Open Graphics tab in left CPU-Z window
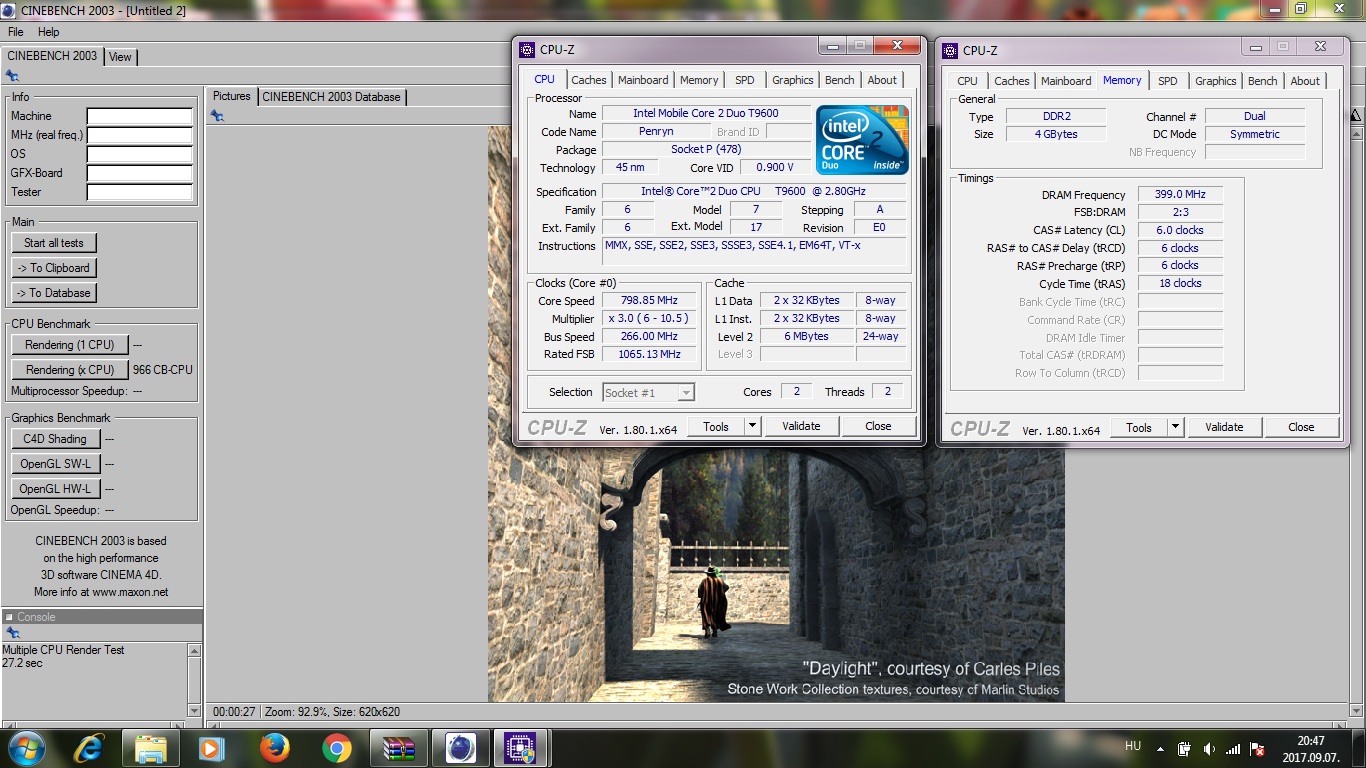Image resolution: width=1366 pixels, height=768 pixels. [793, 80]
